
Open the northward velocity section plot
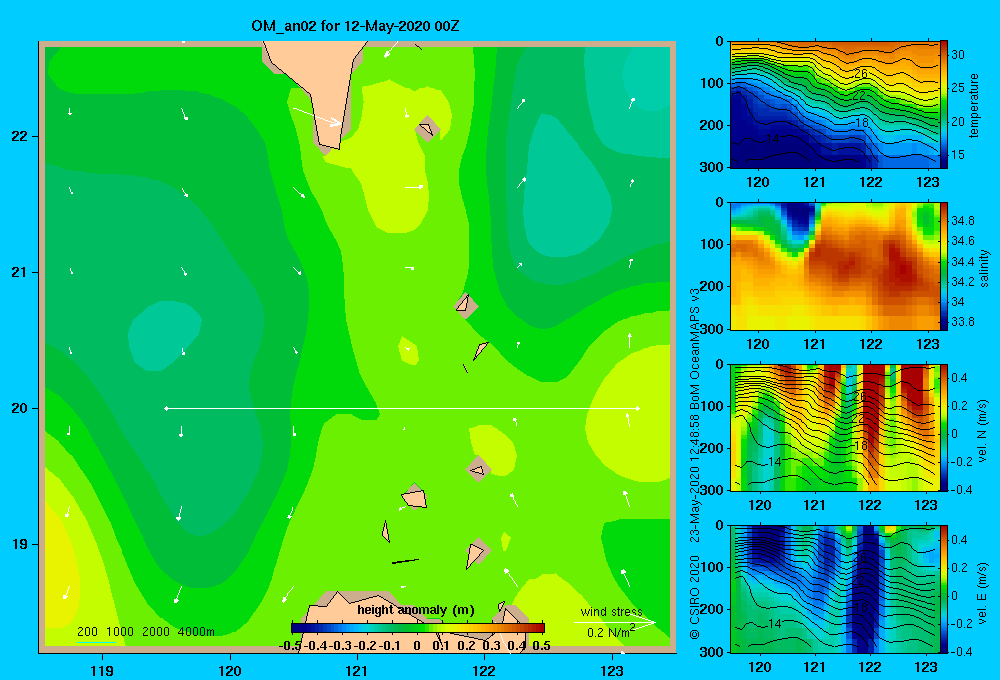835,427
